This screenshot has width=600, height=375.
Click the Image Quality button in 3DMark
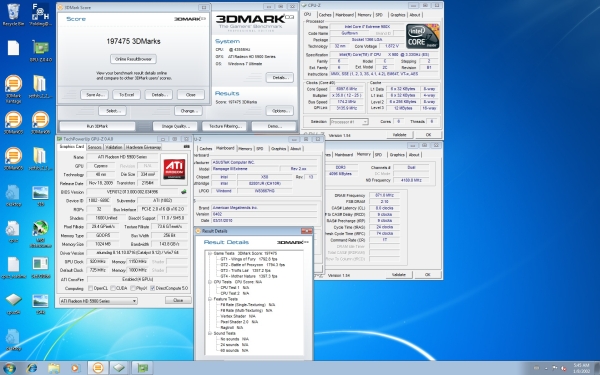click(175, 126)
